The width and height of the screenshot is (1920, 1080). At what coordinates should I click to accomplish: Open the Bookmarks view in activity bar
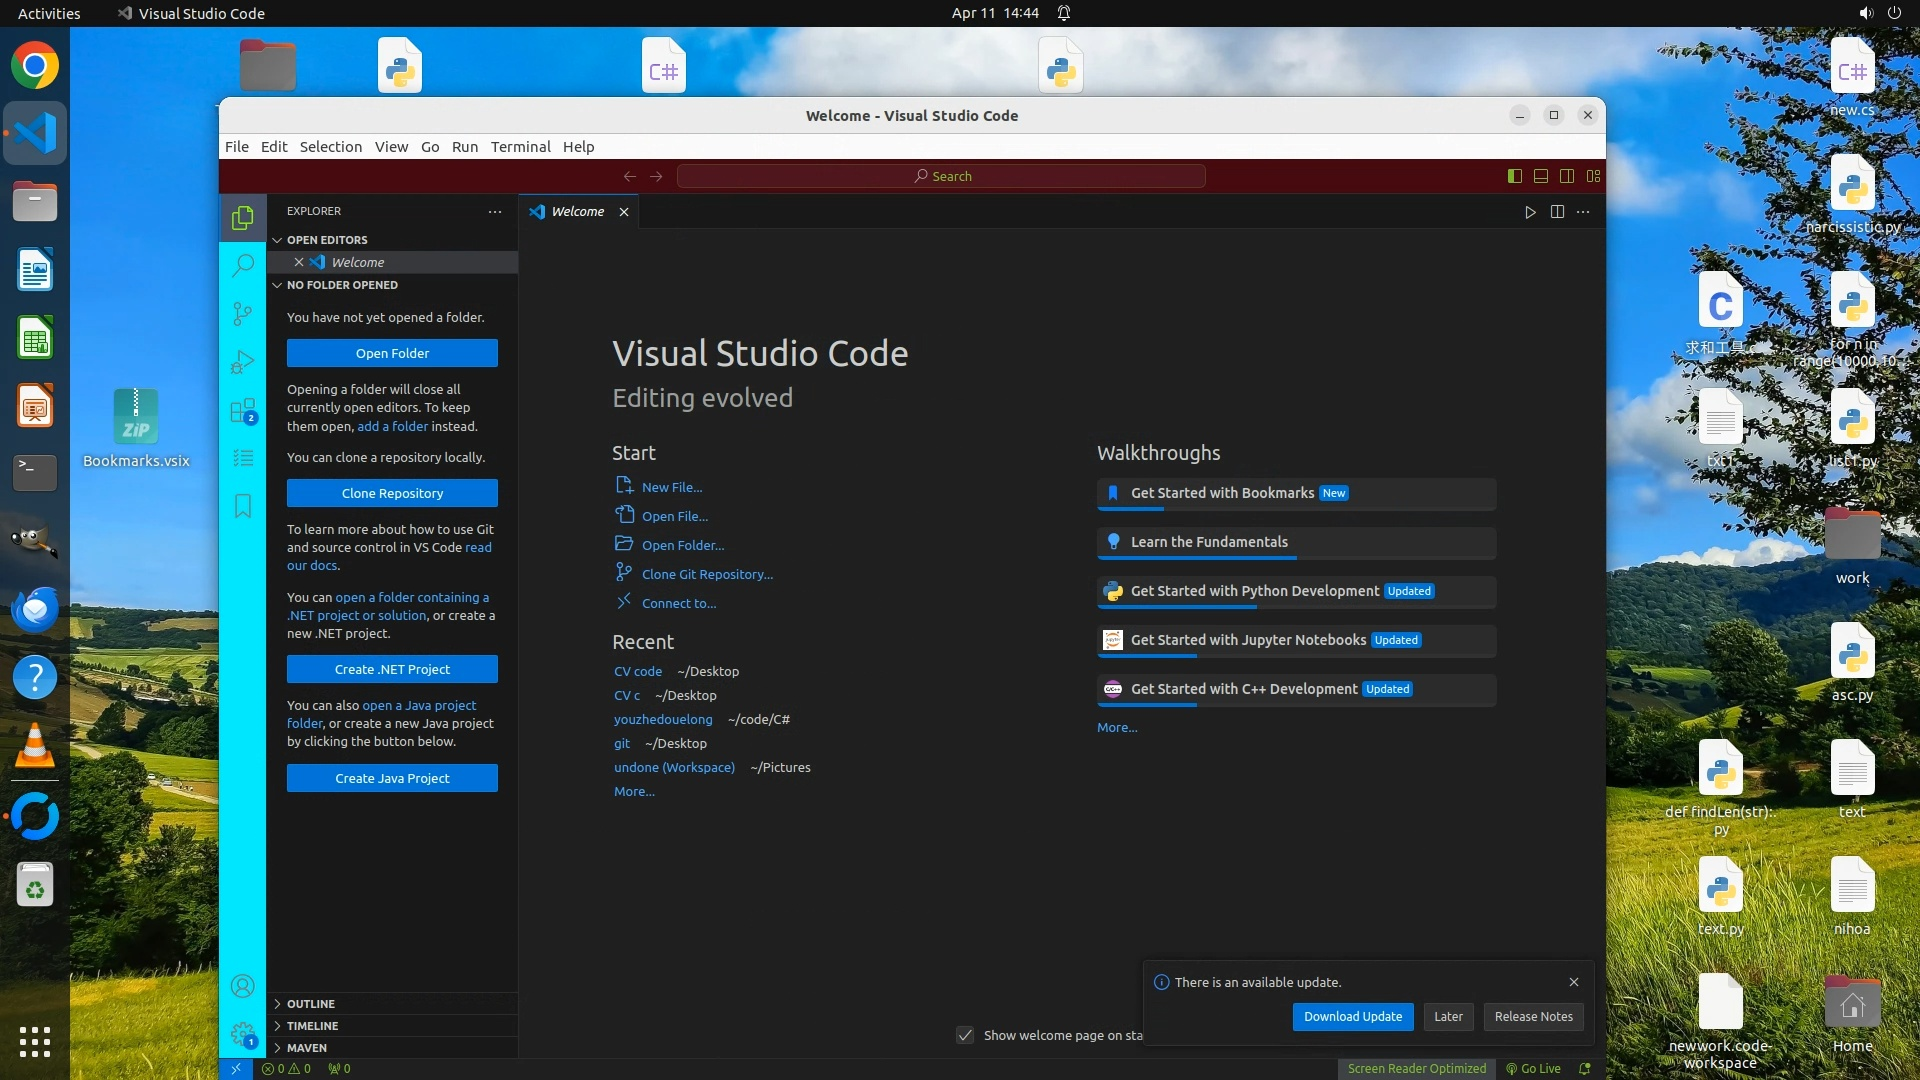tap(242, 506)
